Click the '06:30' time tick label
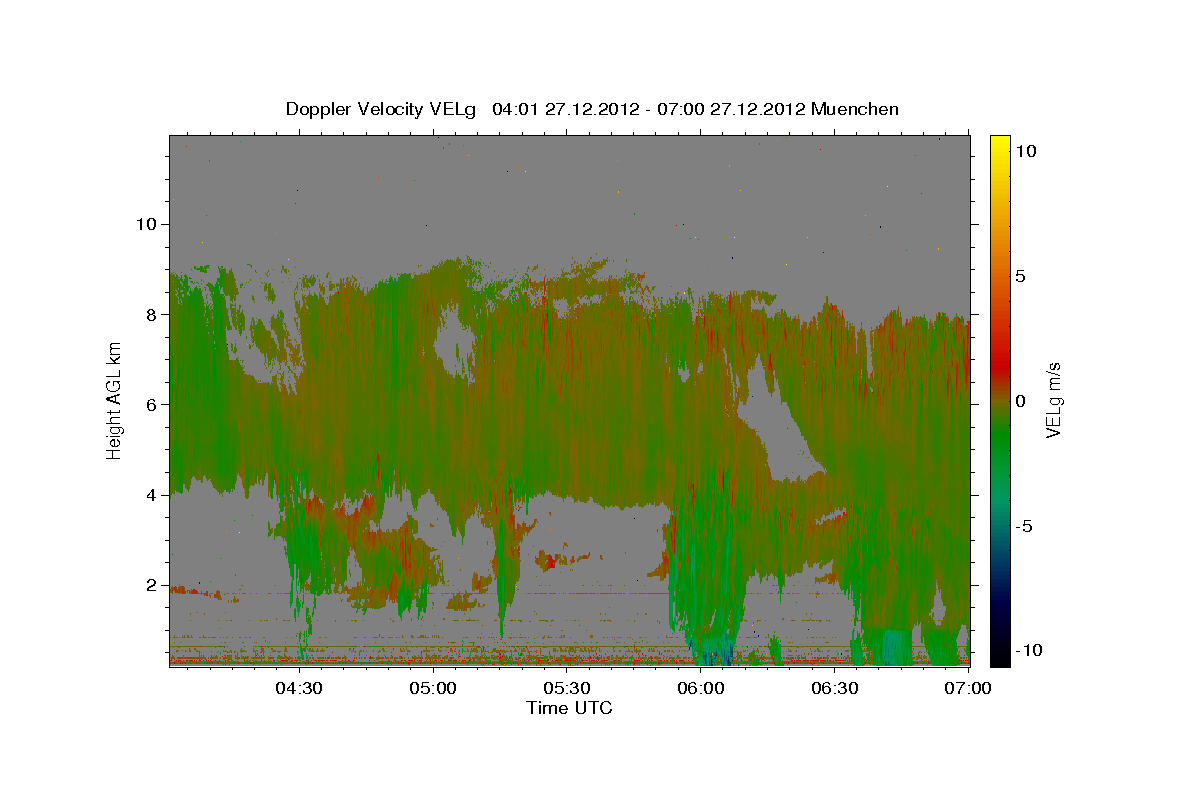The width and height of the screenshot is (1200, 800). click(x=835, y=688)
